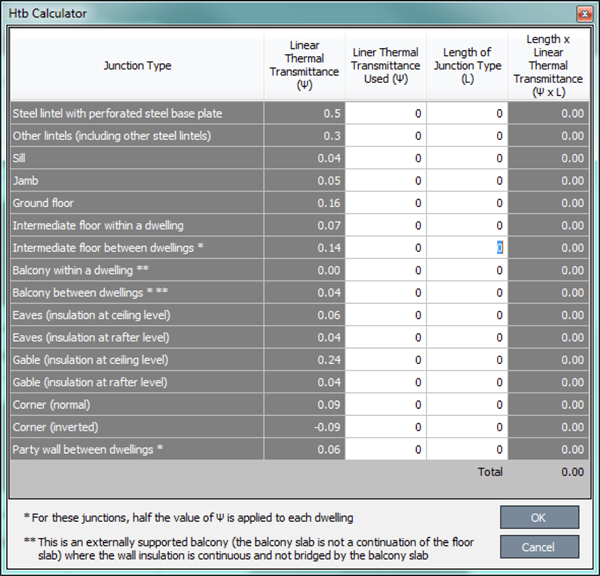Edit Length for Gable insulation at rafter level
Viewport: 600px width, 576px height.
point(467,382)
